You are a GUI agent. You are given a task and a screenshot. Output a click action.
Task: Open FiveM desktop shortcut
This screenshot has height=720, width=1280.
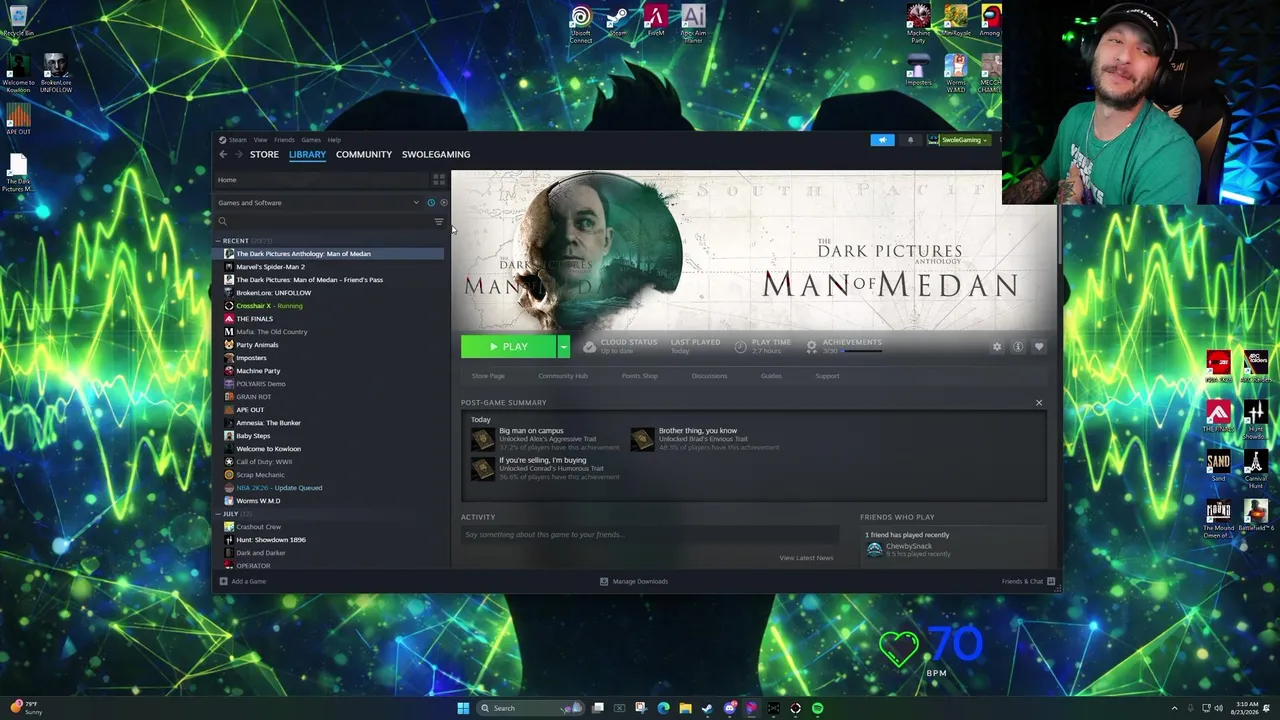656,21
